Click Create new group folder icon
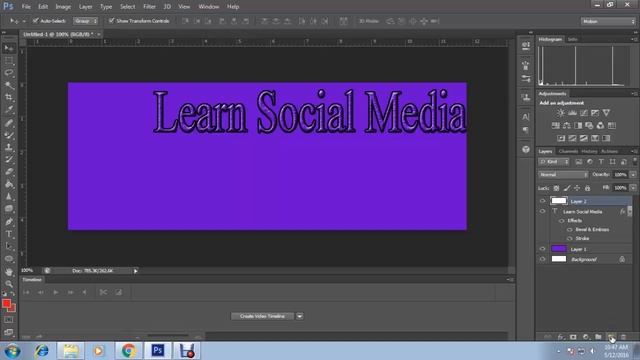 click(598, 337)
